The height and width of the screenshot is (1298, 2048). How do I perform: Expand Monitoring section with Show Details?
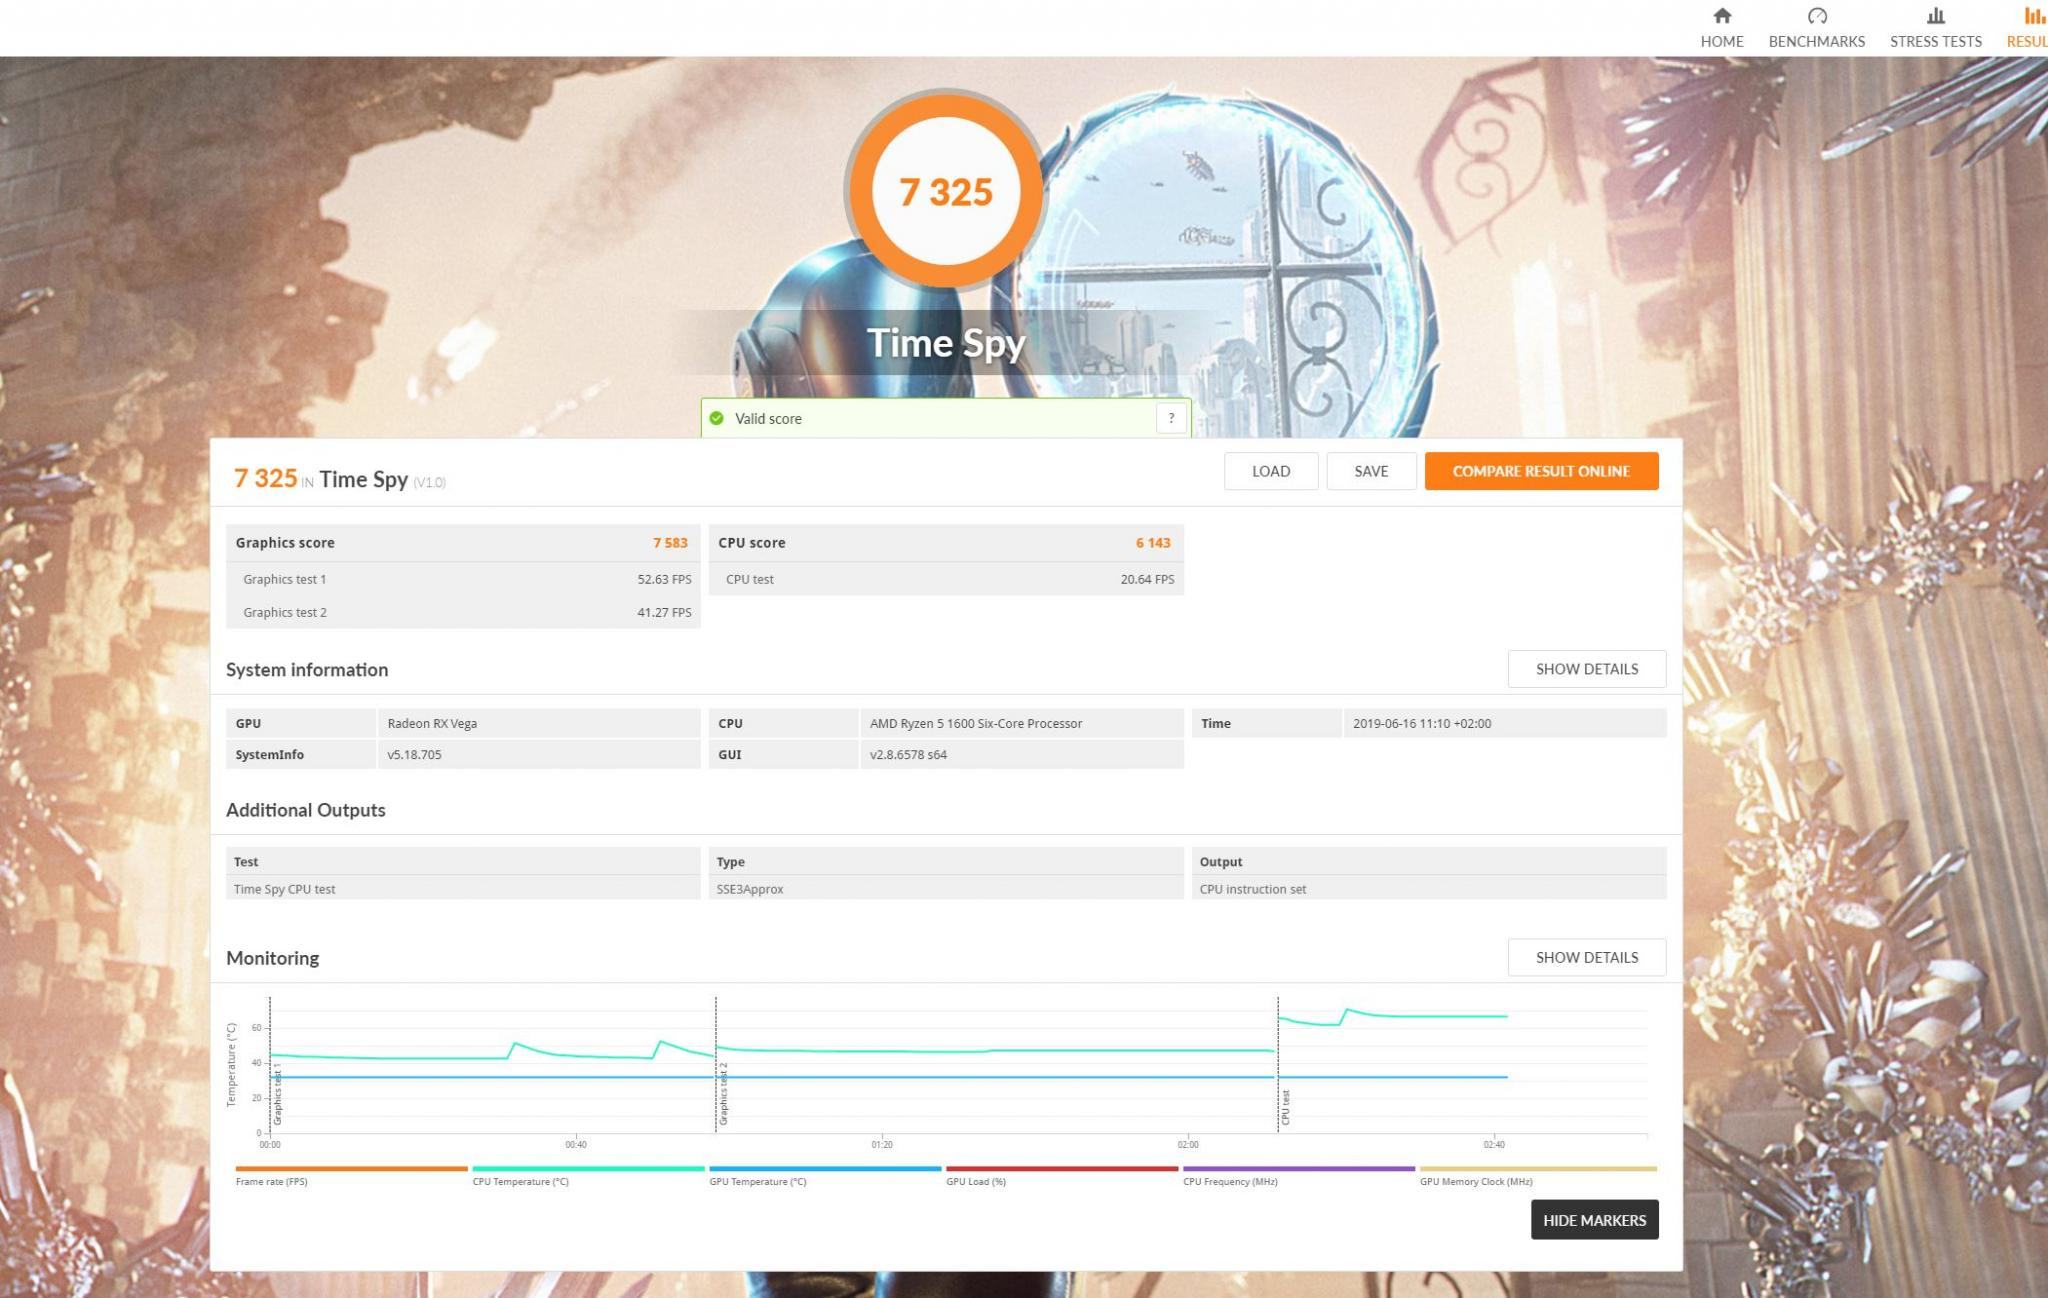[1586, 957]
